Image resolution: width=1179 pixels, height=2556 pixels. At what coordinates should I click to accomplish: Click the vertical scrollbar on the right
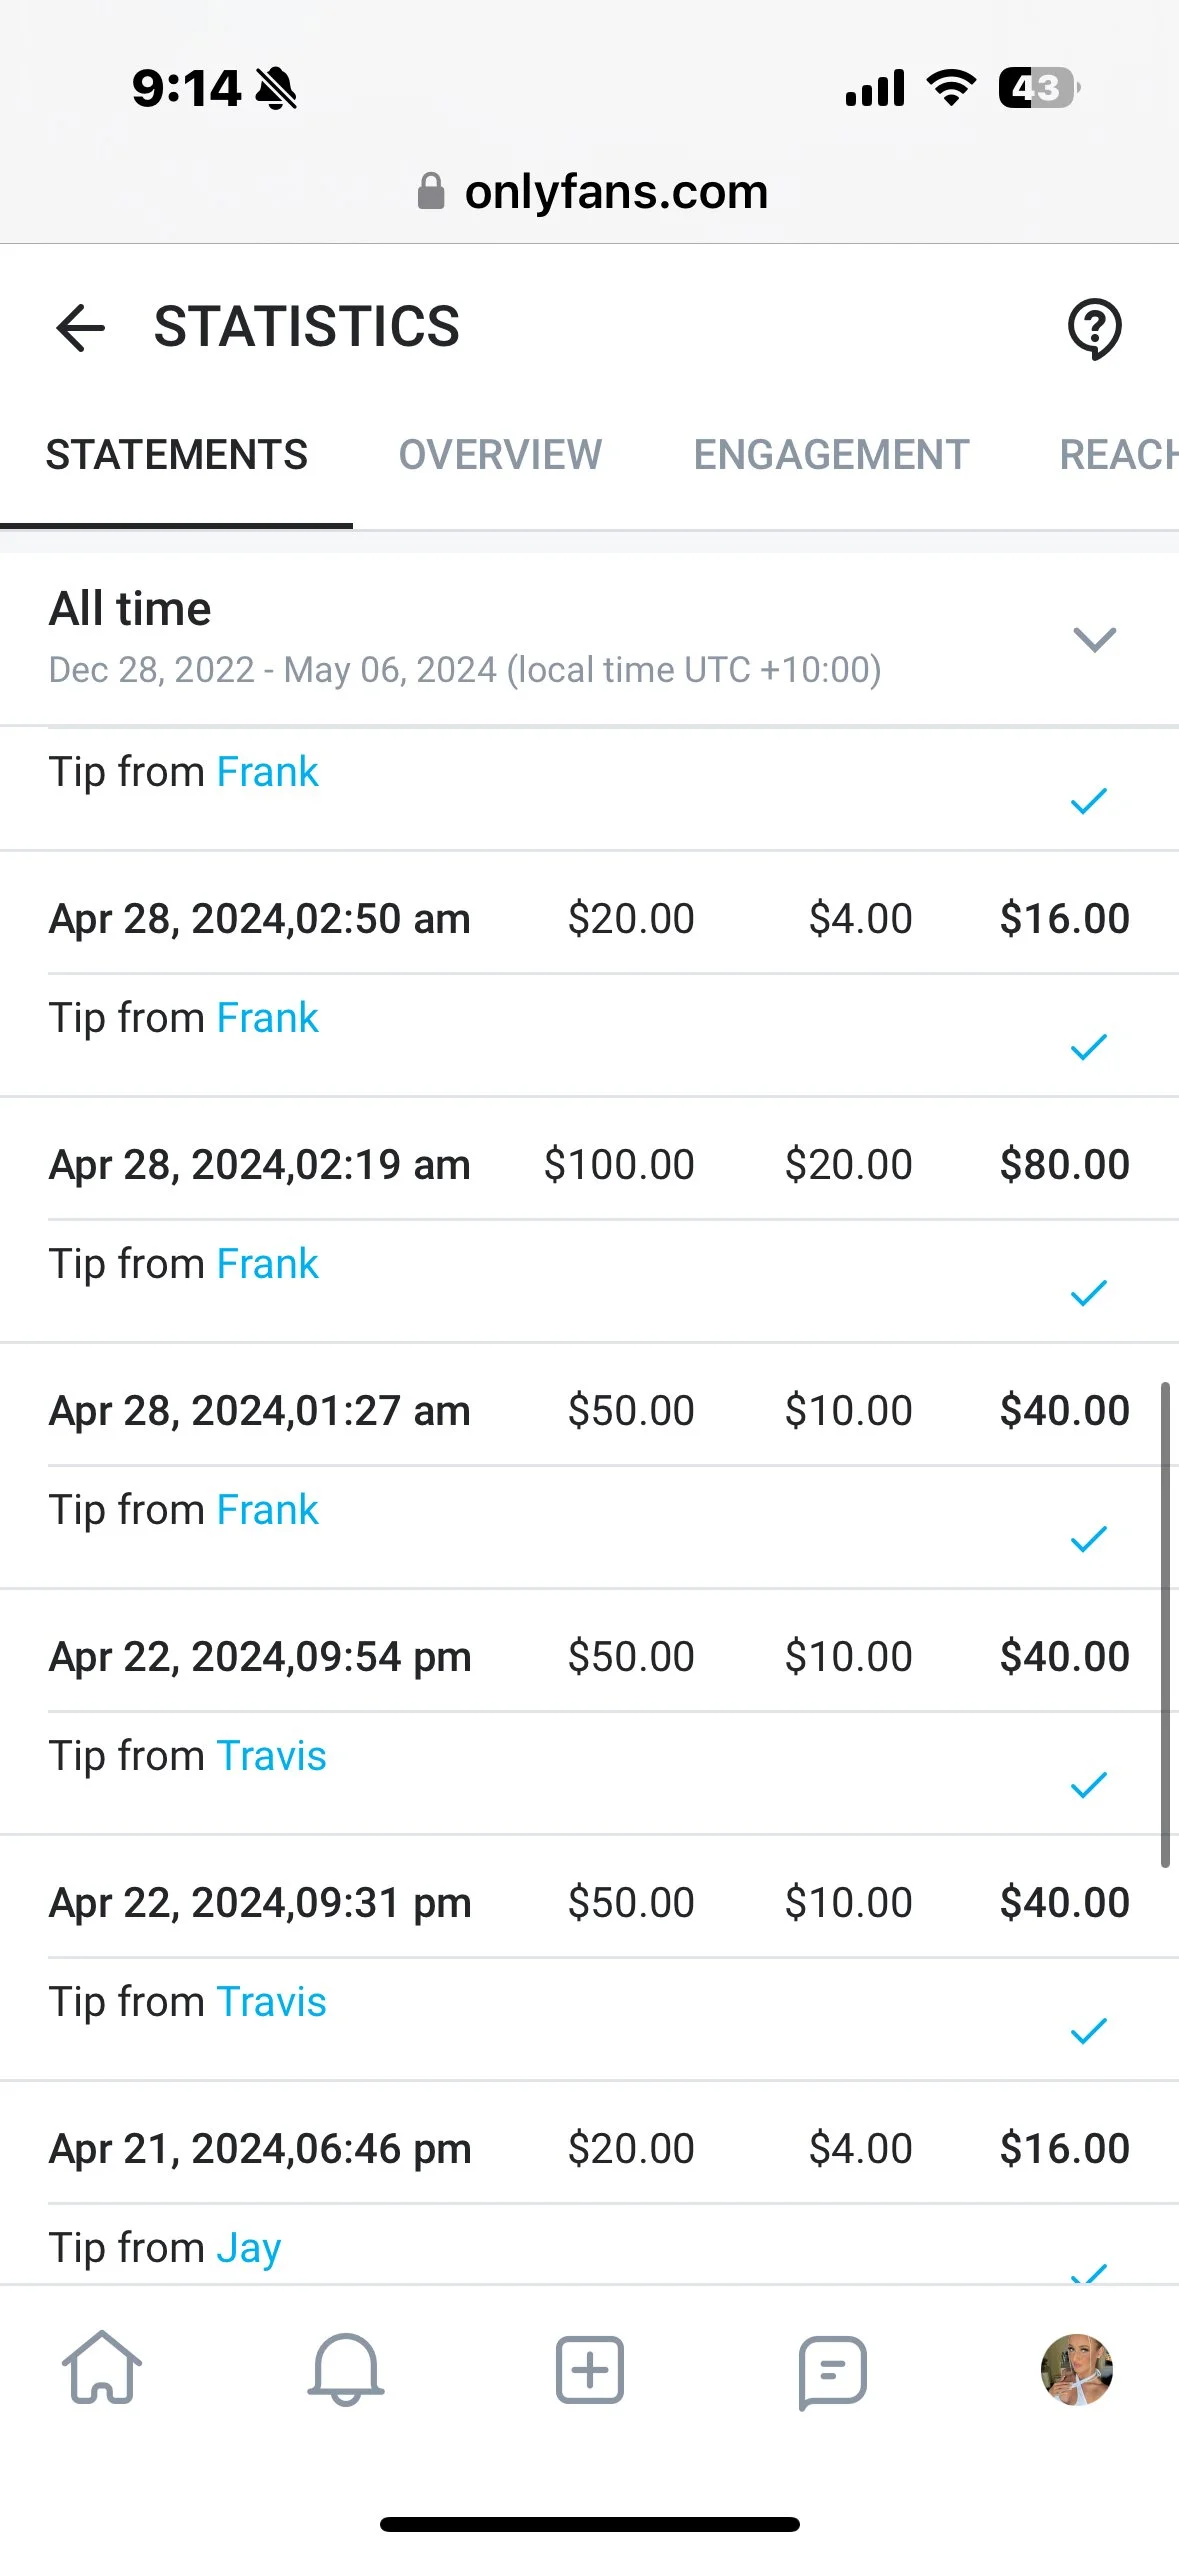(x=1164, y=1624)
